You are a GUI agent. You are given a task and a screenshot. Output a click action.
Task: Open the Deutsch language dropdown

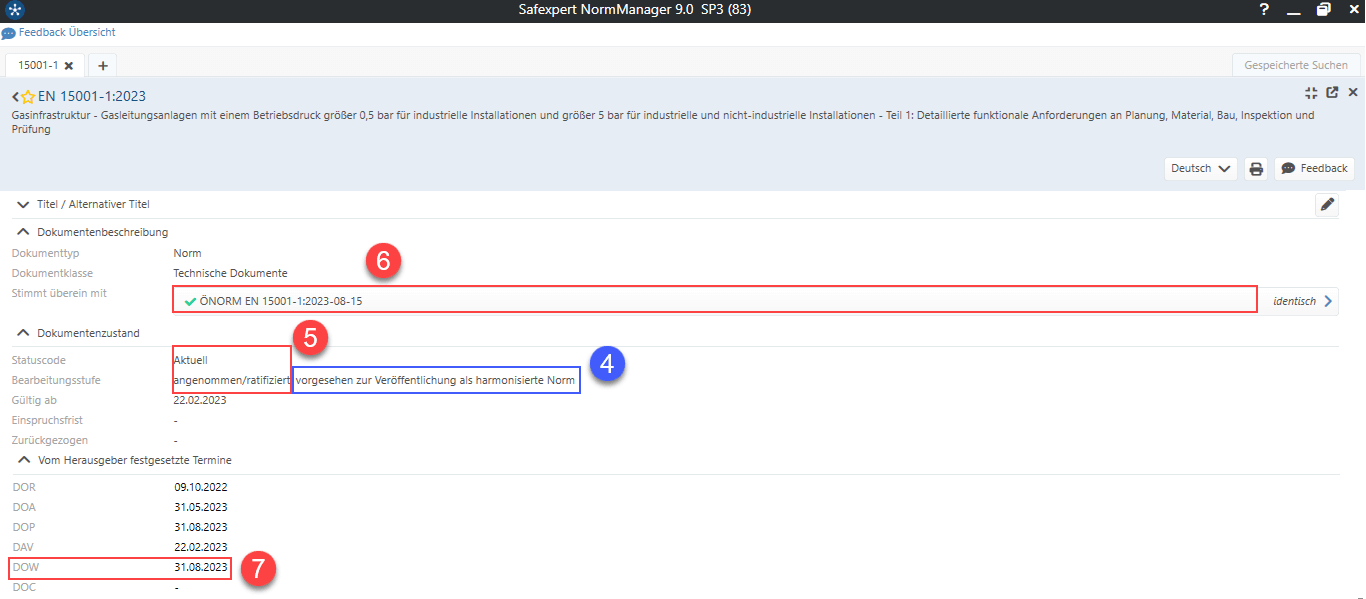point(1200,169)
